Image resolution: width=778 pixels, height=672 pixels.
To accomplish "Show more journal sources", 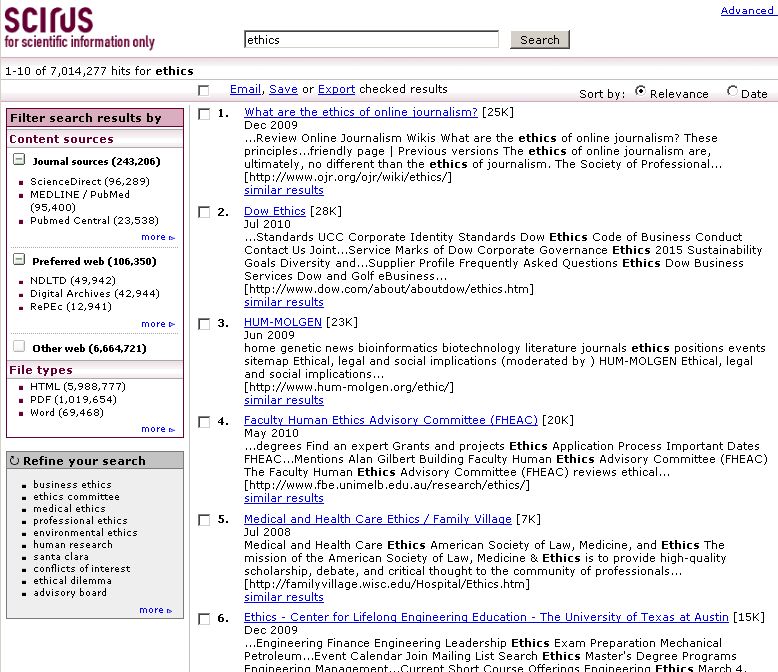I will [x=157, y=237].
